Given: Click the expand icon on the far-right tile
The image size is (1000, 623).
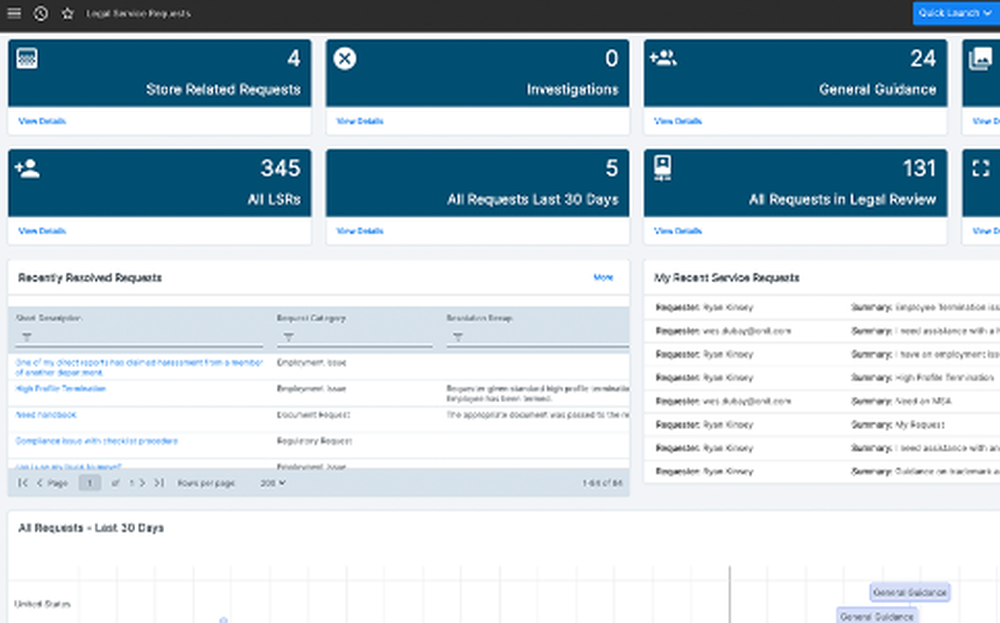Looking at the screenshot, I should tap(980, 168).
